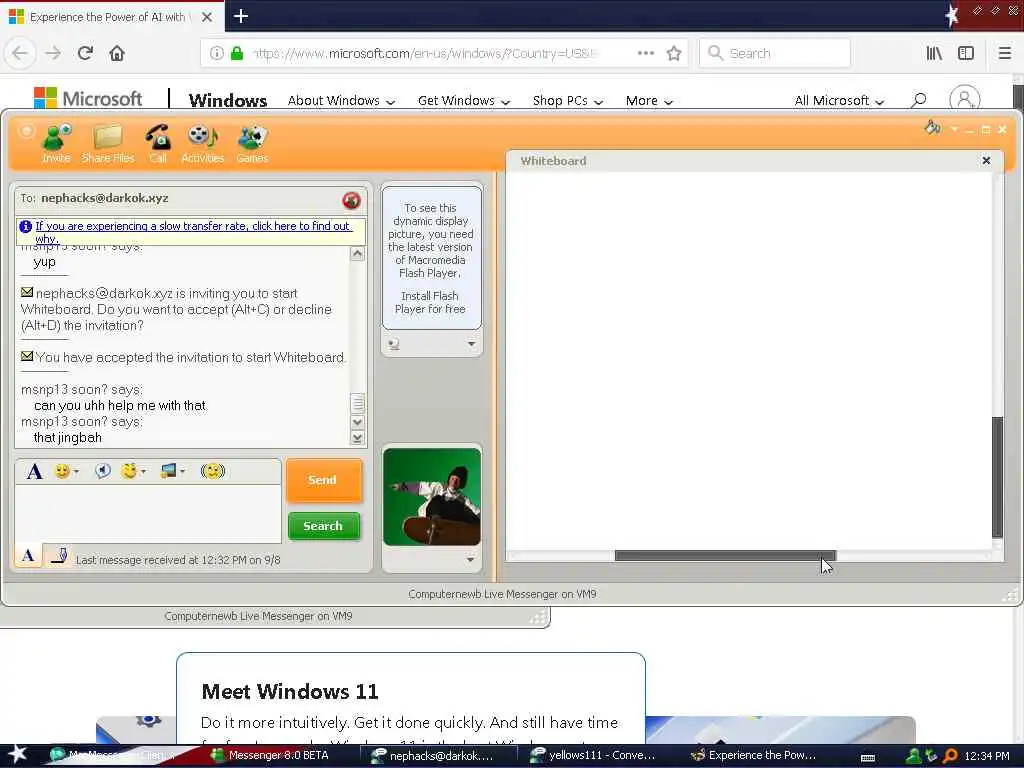This screenshot has height=768, width=1024.
Task: Click the Firefox Search input field
Action: [x=775, y=53]
